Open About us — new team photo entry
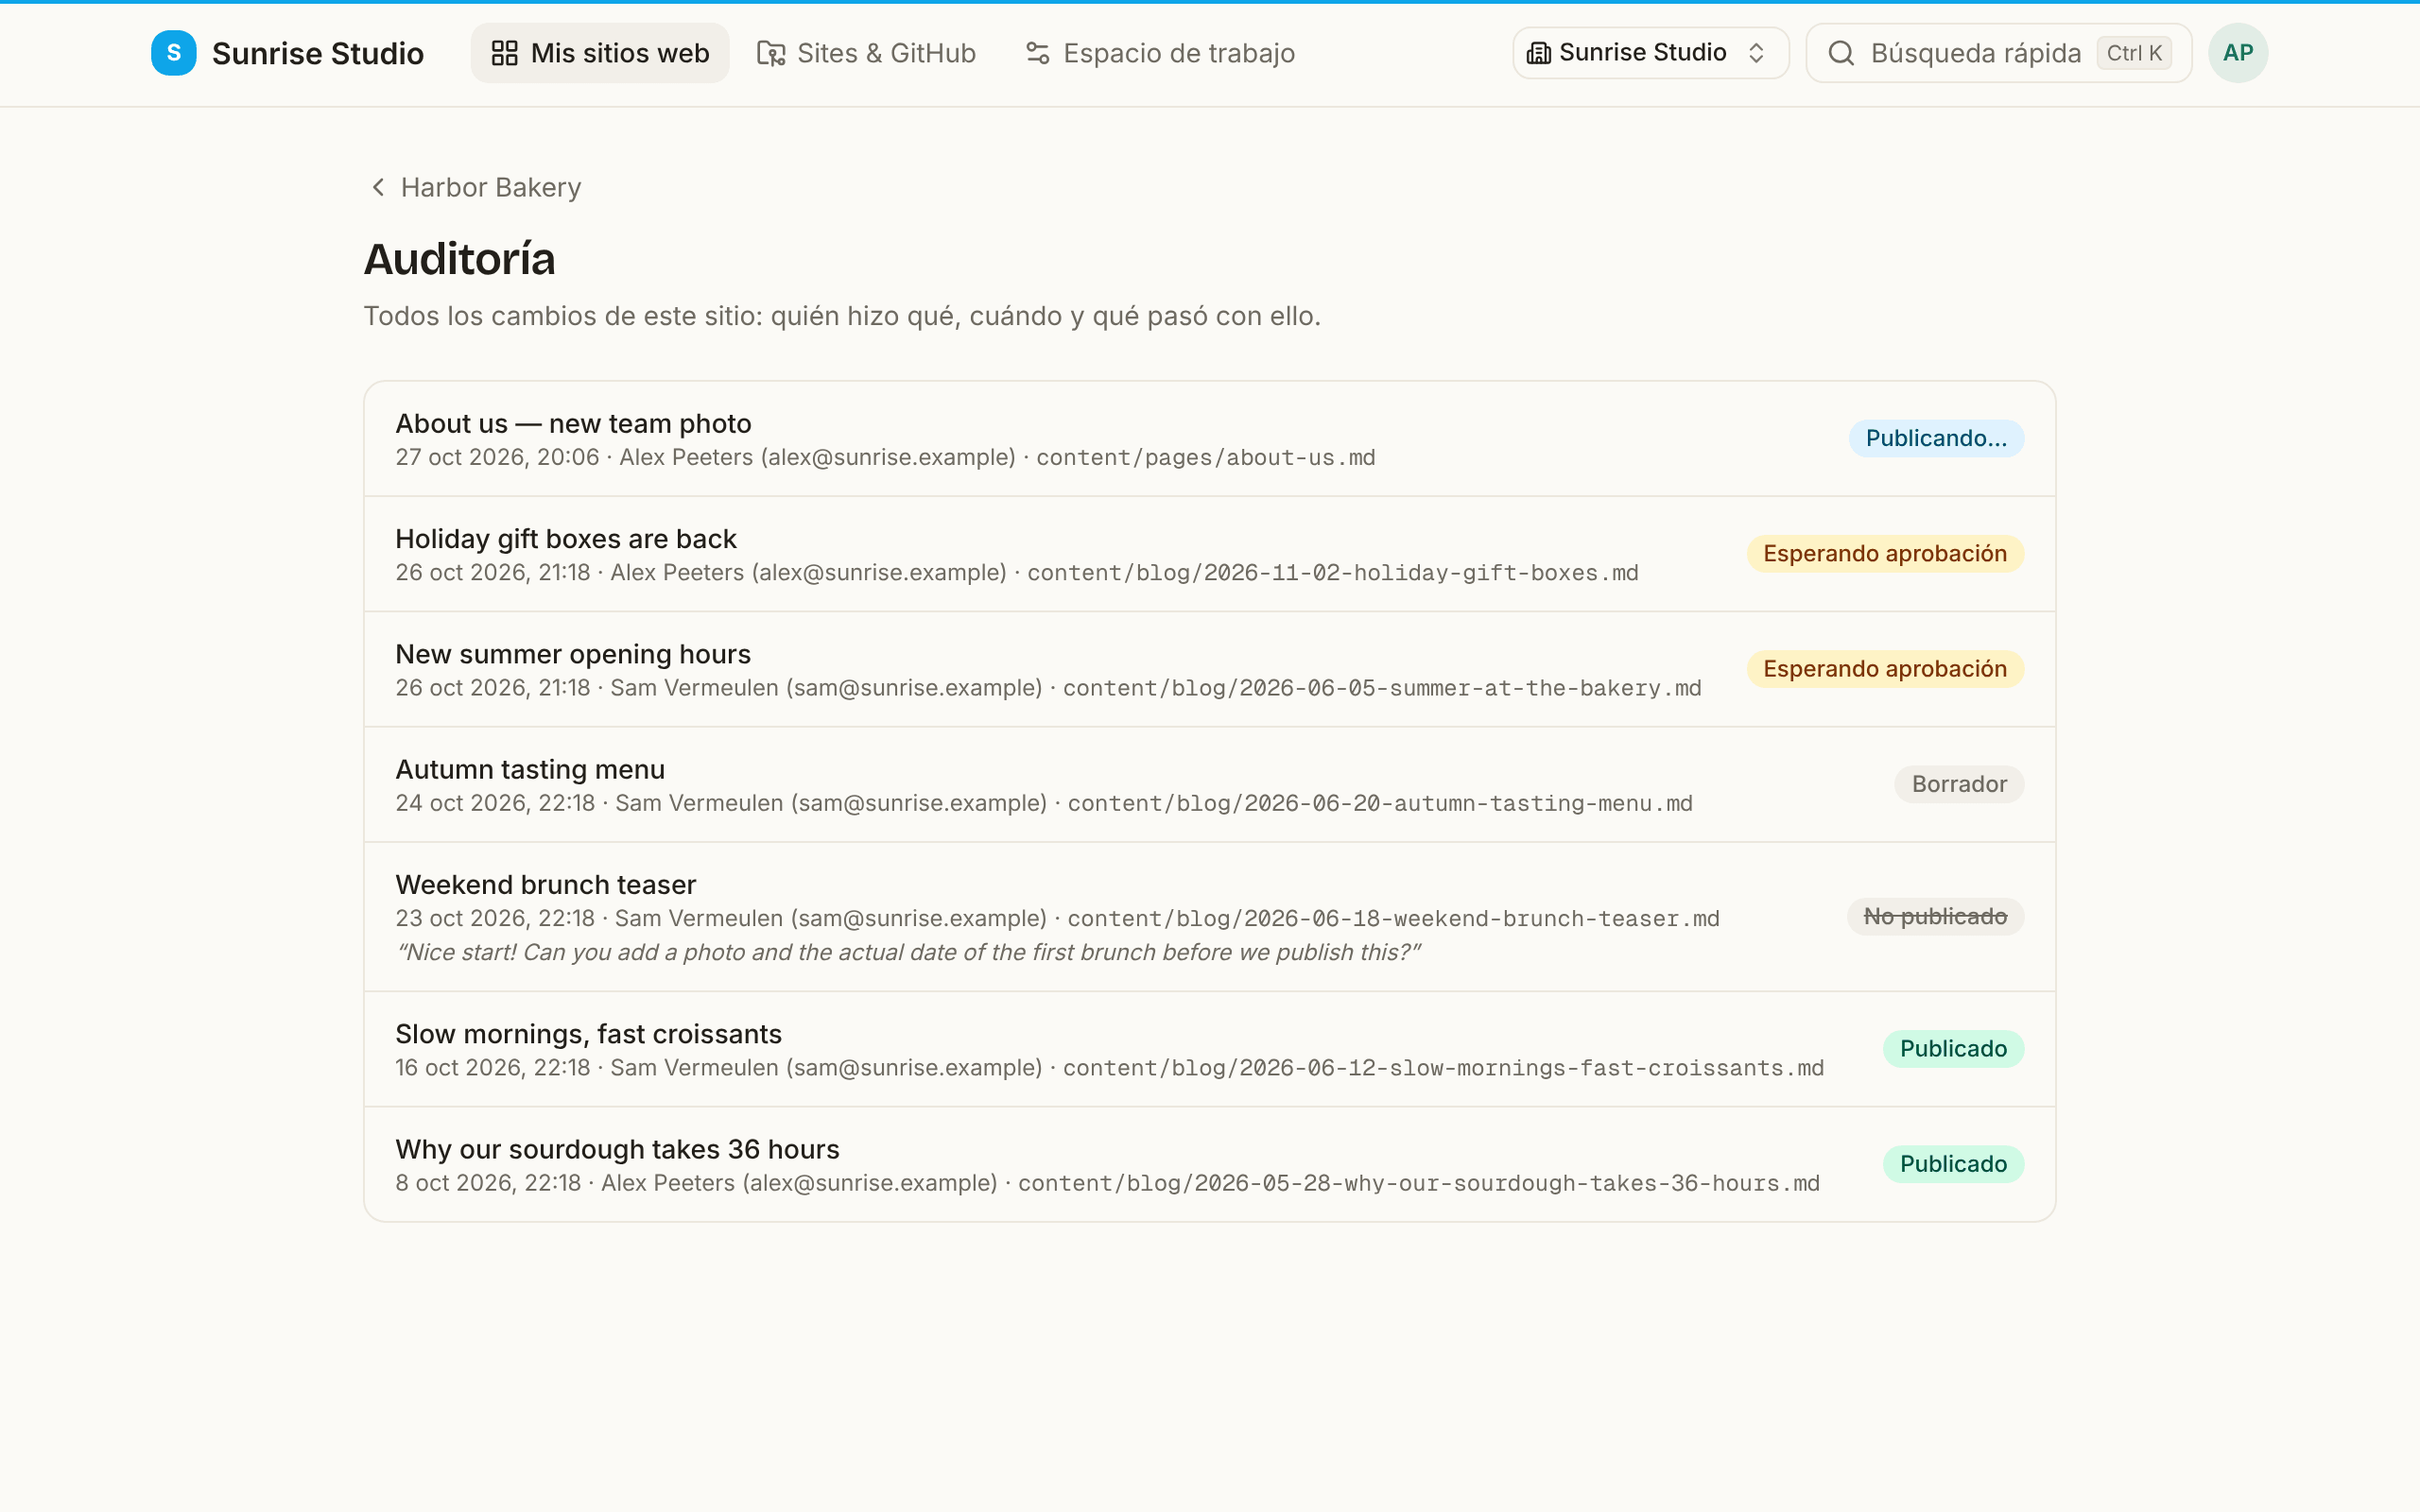2420x1512 pixels. 1210,439
